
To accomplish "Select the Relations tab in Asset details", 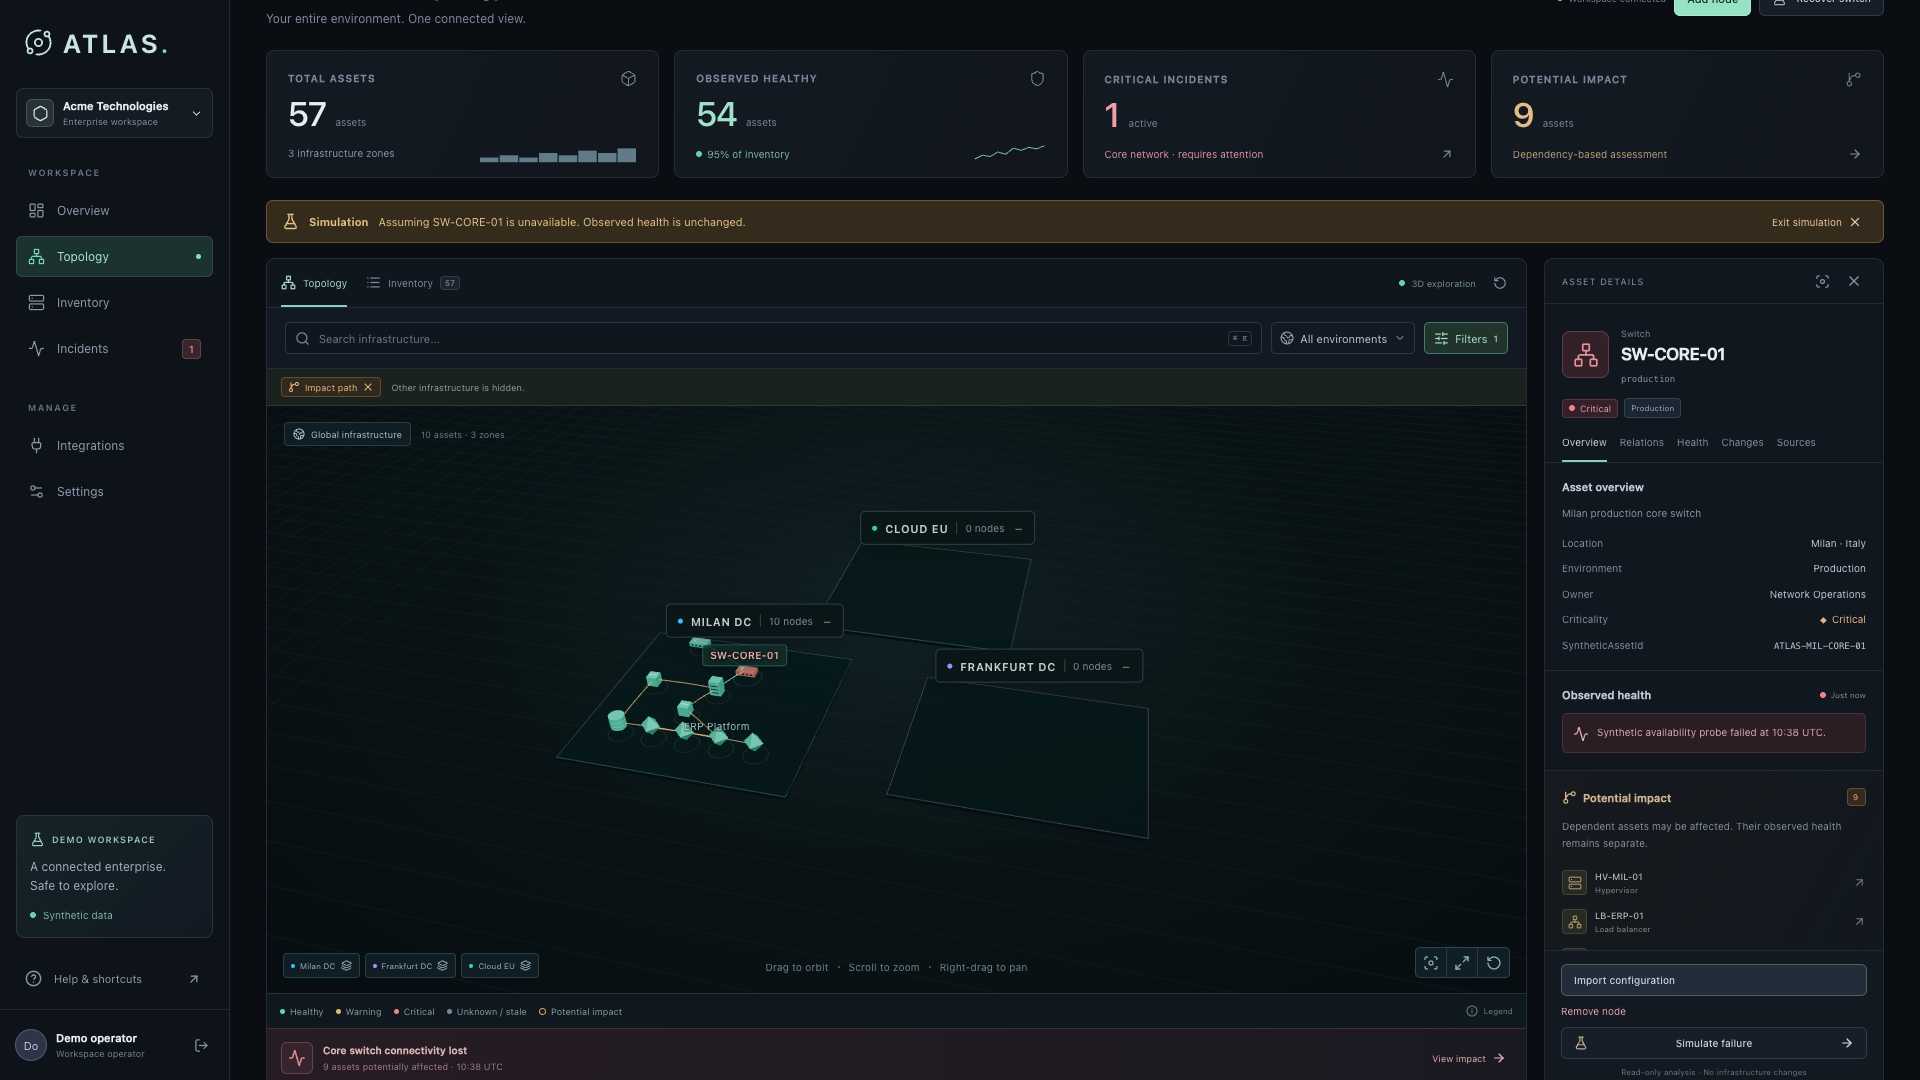I will pyautogui.click(x=1641, y=443).
